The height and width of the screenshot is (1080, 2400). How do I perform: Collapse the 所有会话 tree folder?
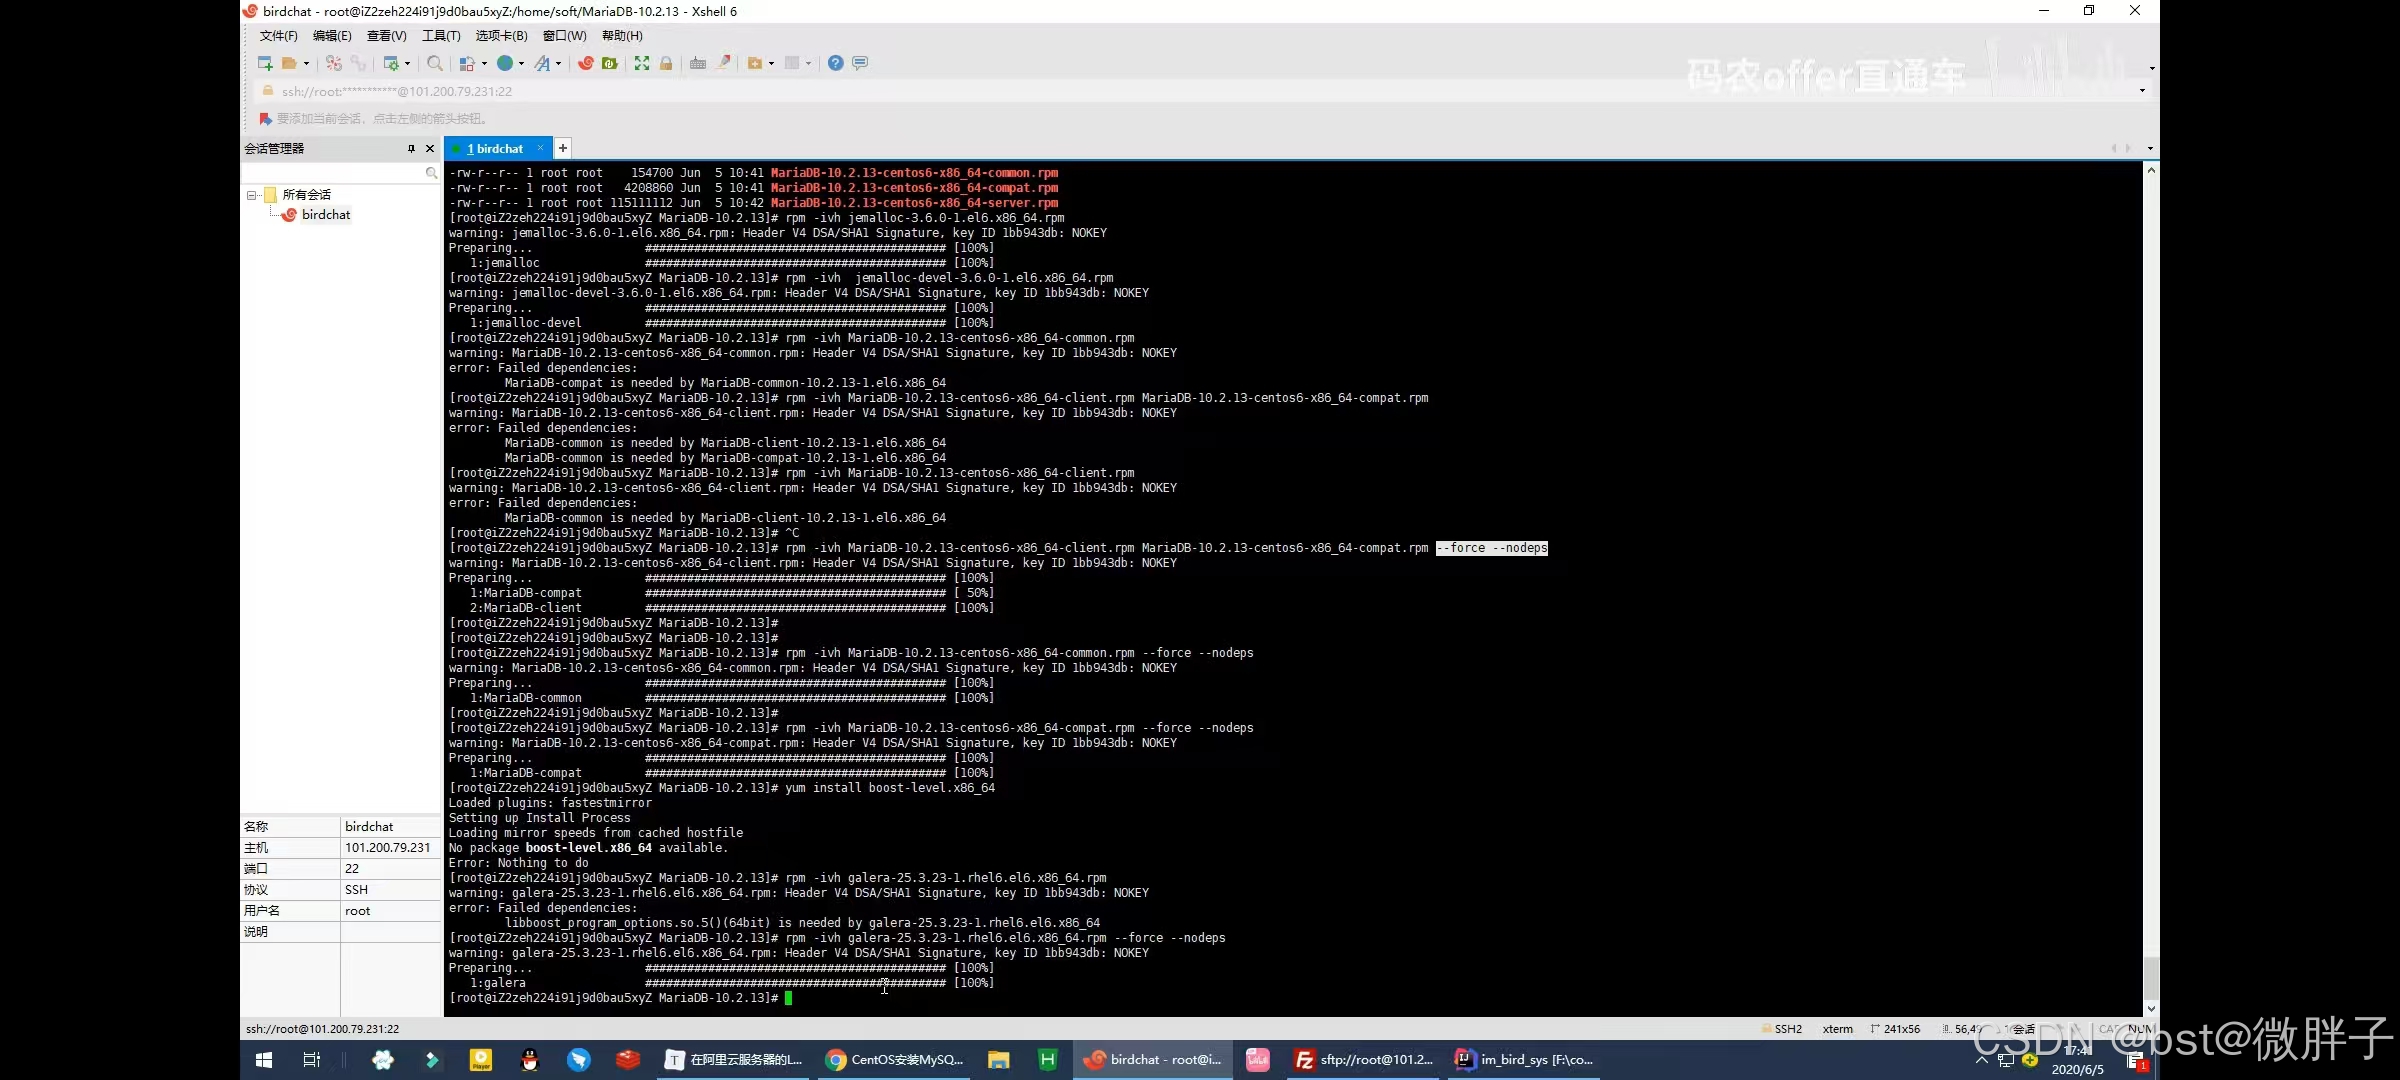(252, 195)
